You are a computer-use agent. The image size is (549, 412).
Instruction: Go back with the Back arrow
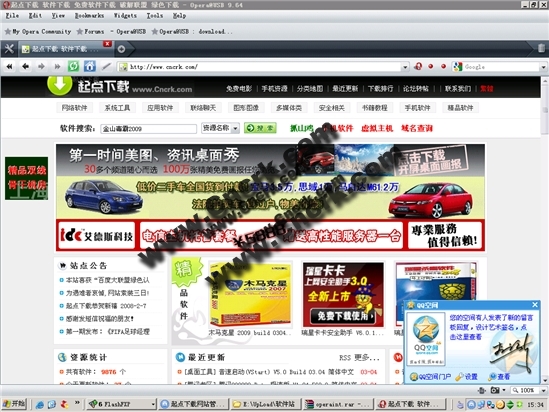(x=26, y=66)
